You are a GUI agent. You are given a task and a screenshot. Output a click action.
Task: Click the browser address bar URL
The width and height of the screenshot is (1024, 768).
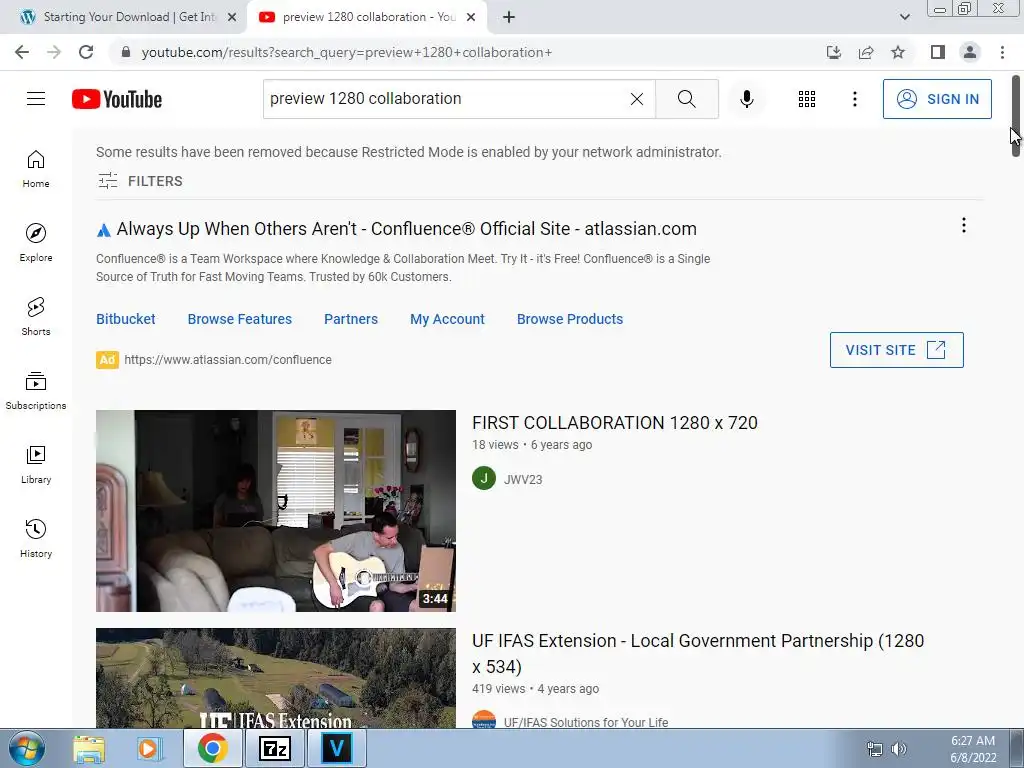pyautogui.click(x=346, y=52)
